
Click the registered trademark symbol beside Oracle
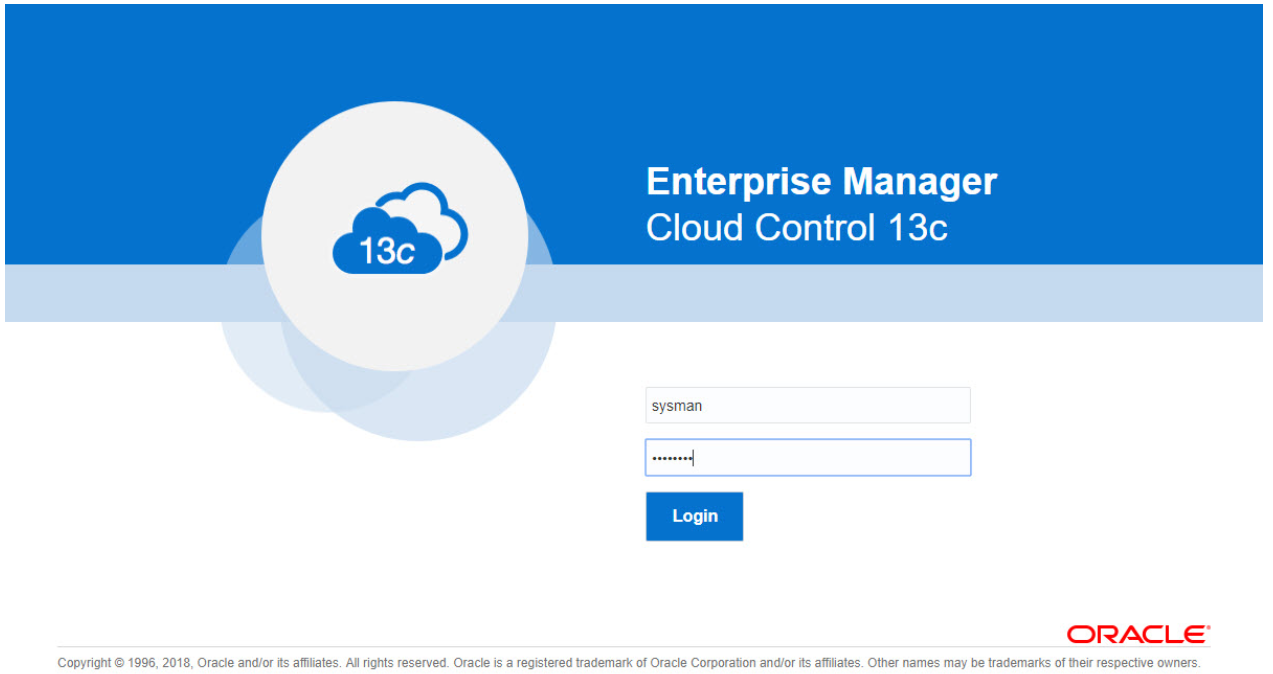point(1208,628)
